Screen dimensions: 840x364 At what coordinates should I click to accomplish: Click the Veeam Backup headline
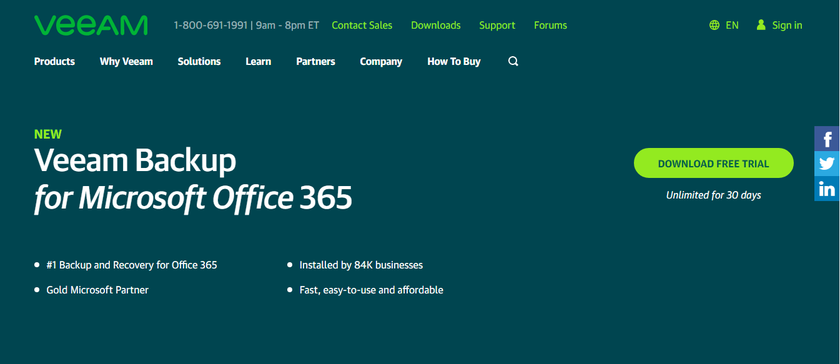(135, 160)
